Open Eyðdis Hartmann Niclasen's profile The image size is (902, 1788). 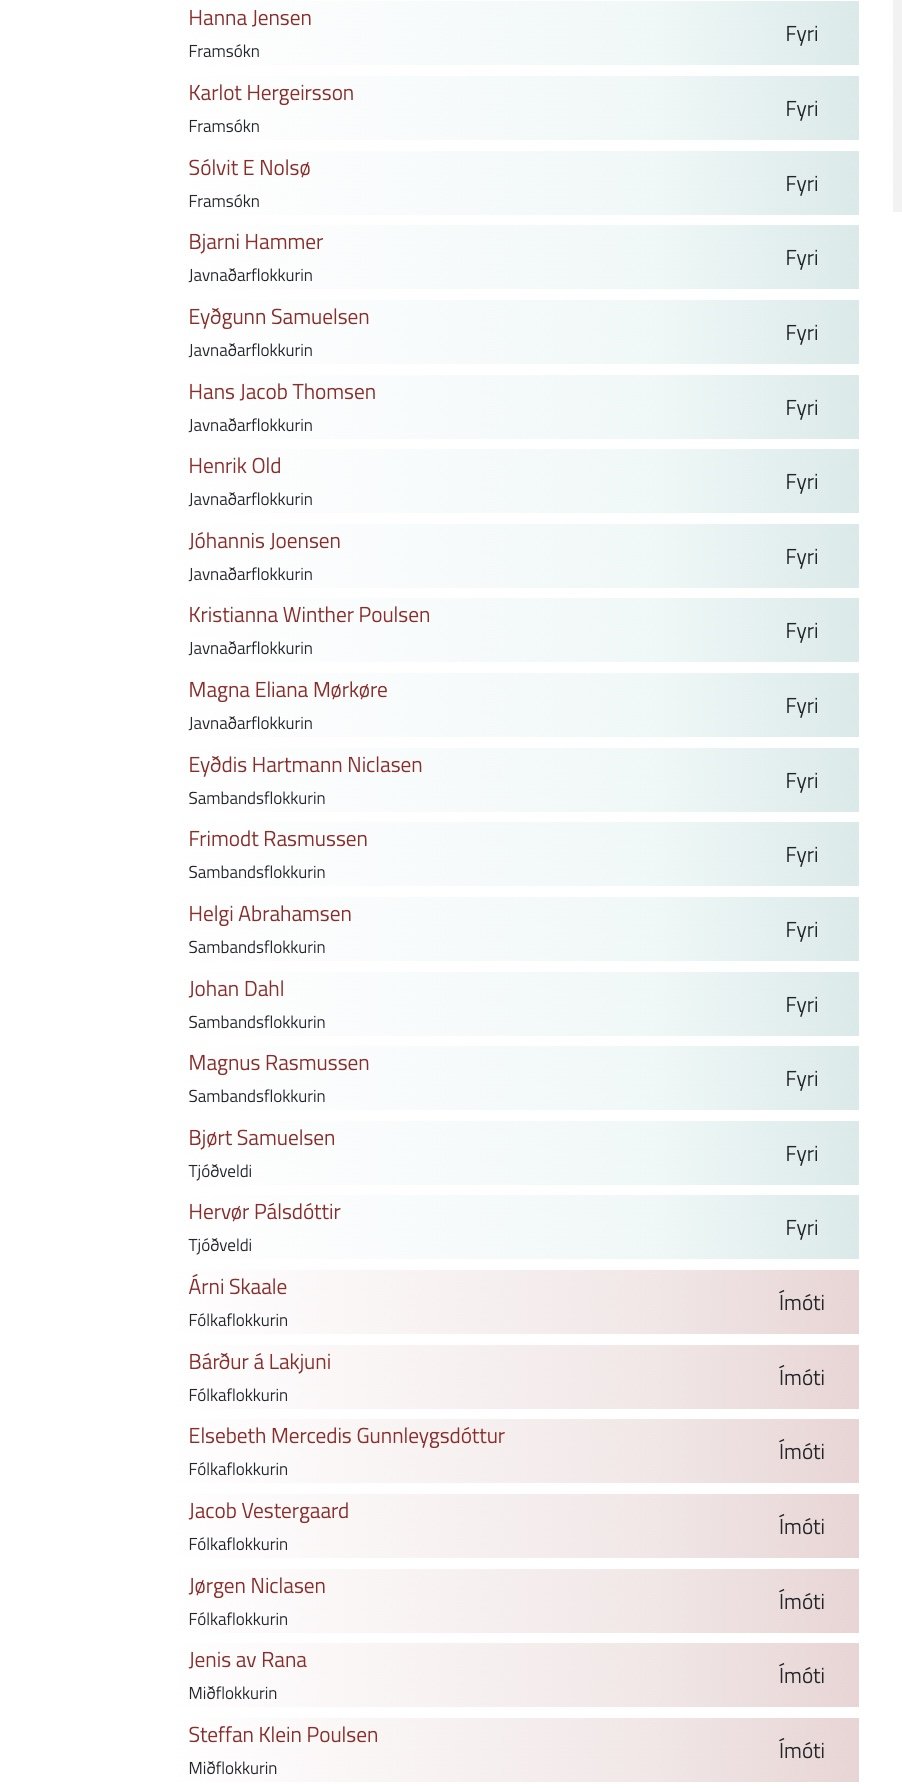pos(305,765)
